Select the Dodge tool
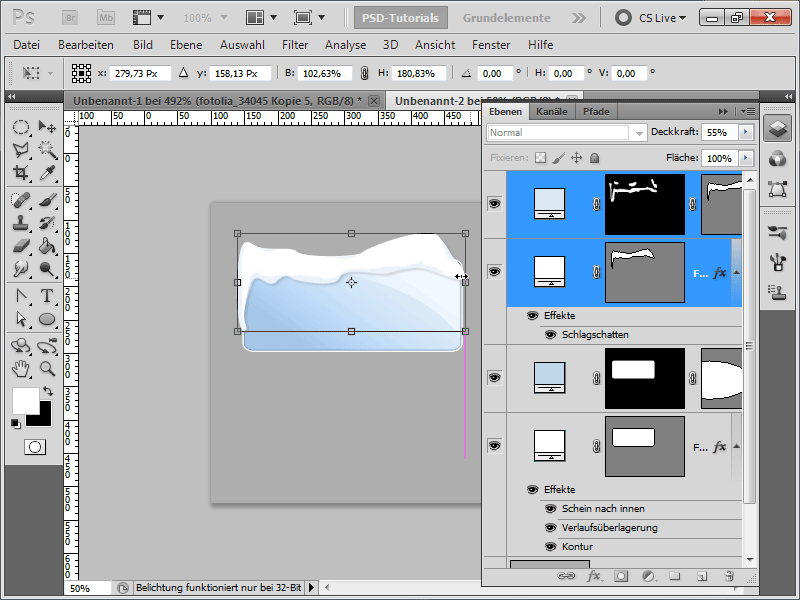Screen dimensions: 800x600 (x=47, y=269)
